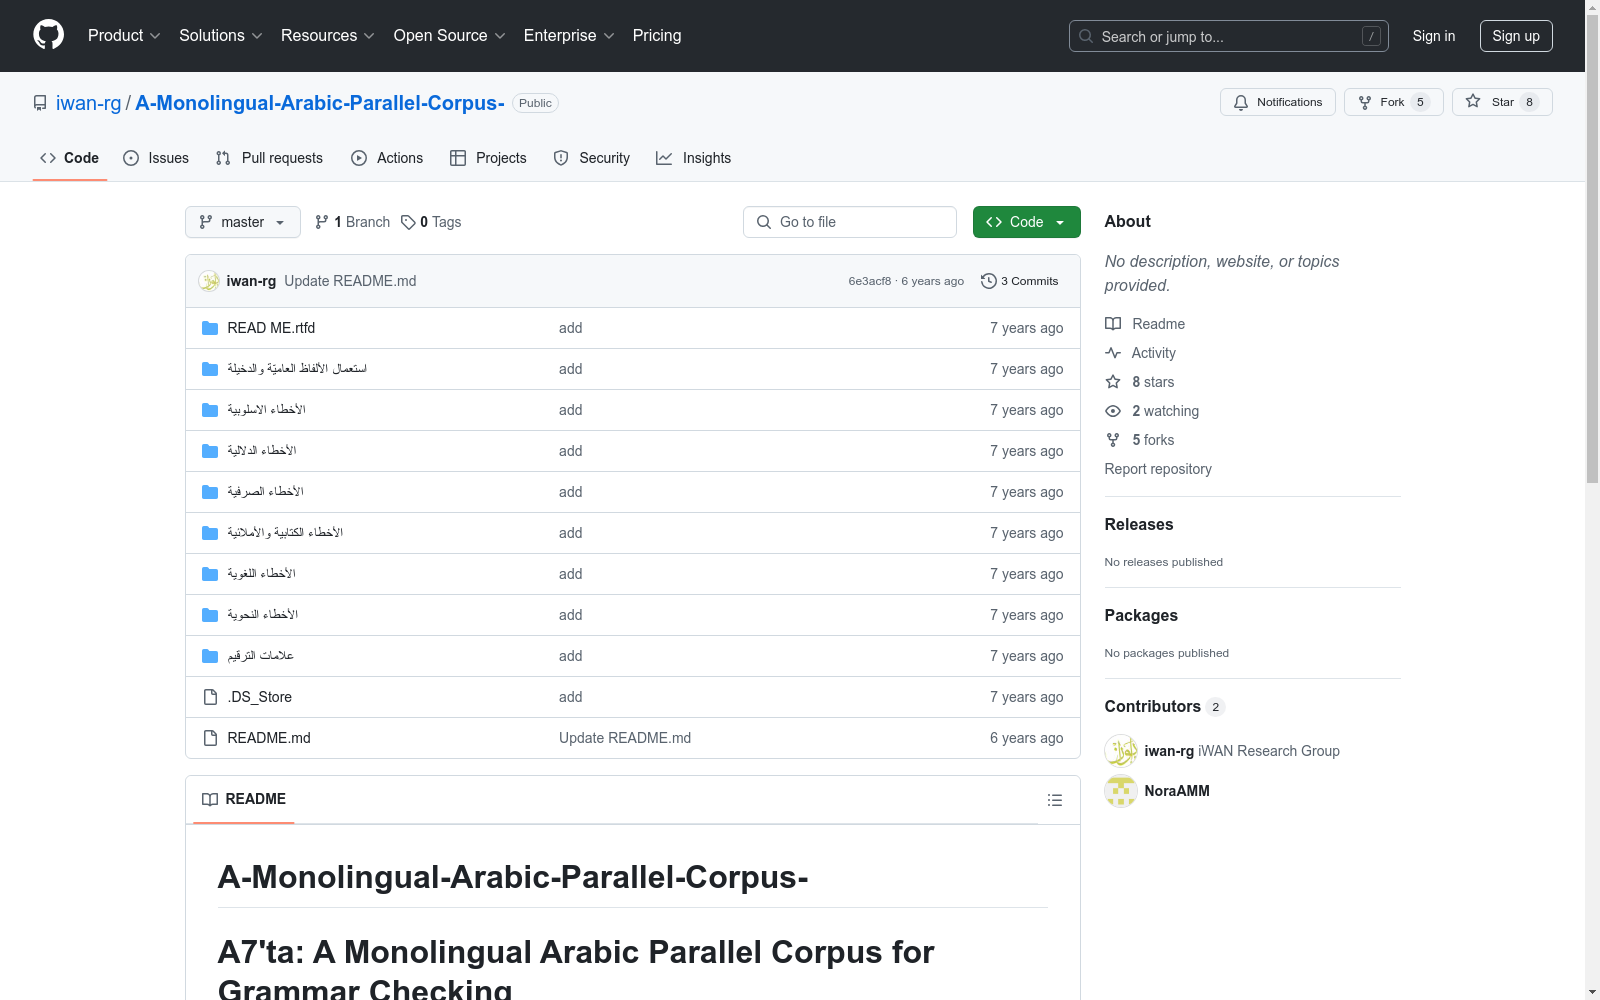This screenshot has height=1000, width=1600.
Task: Open the Packages heading link
Action: (x=1141, y=615)
